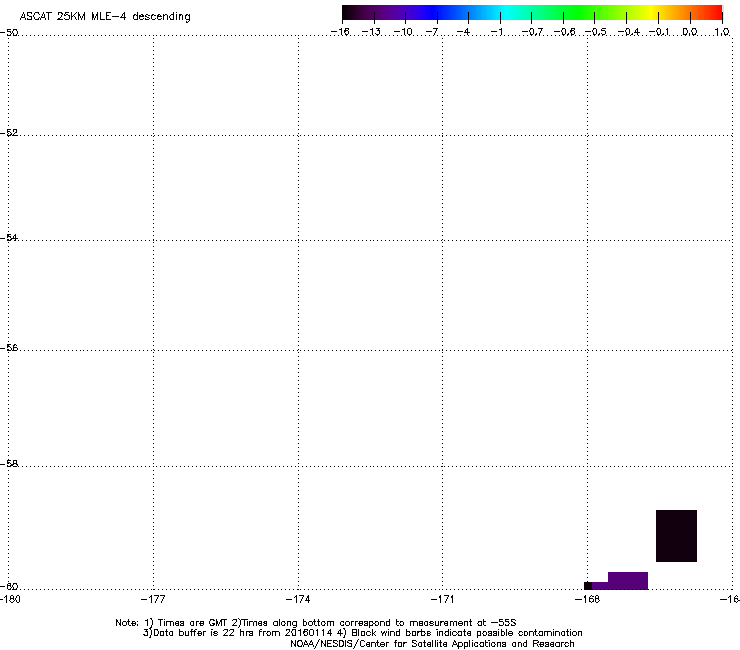Click the longitude label -174
The width and height of the screenshot is (740, 650).
(298, 599)
